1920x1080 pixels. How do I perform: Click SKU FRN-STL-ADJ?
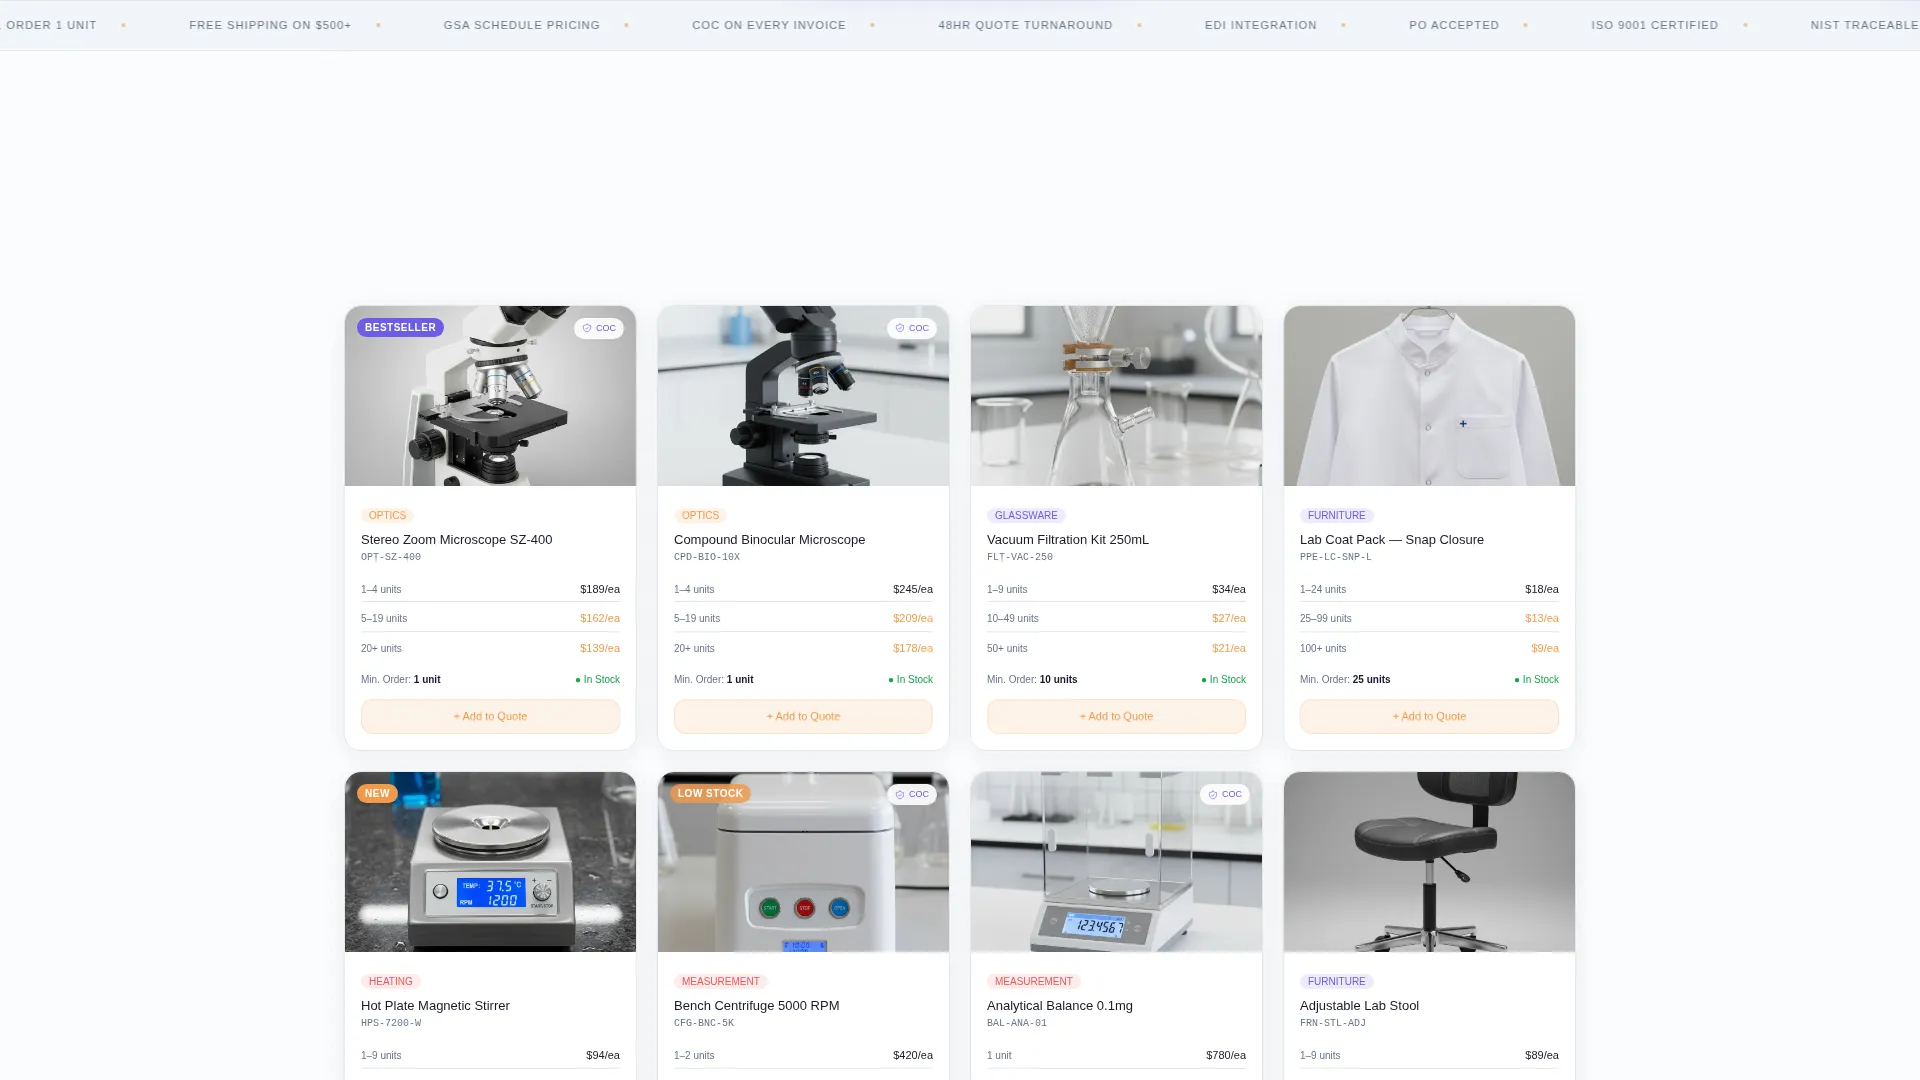pos(1333,1023)
